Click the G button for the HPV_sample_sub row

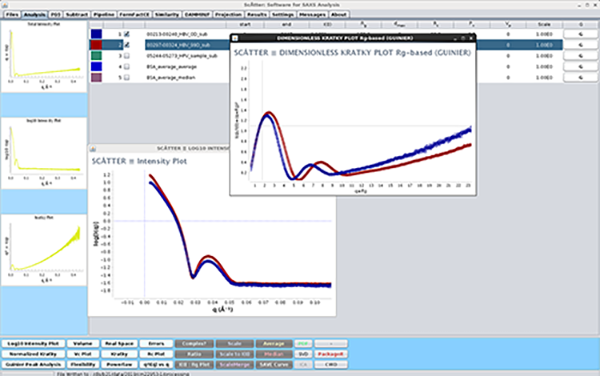(x=580, y=56)
